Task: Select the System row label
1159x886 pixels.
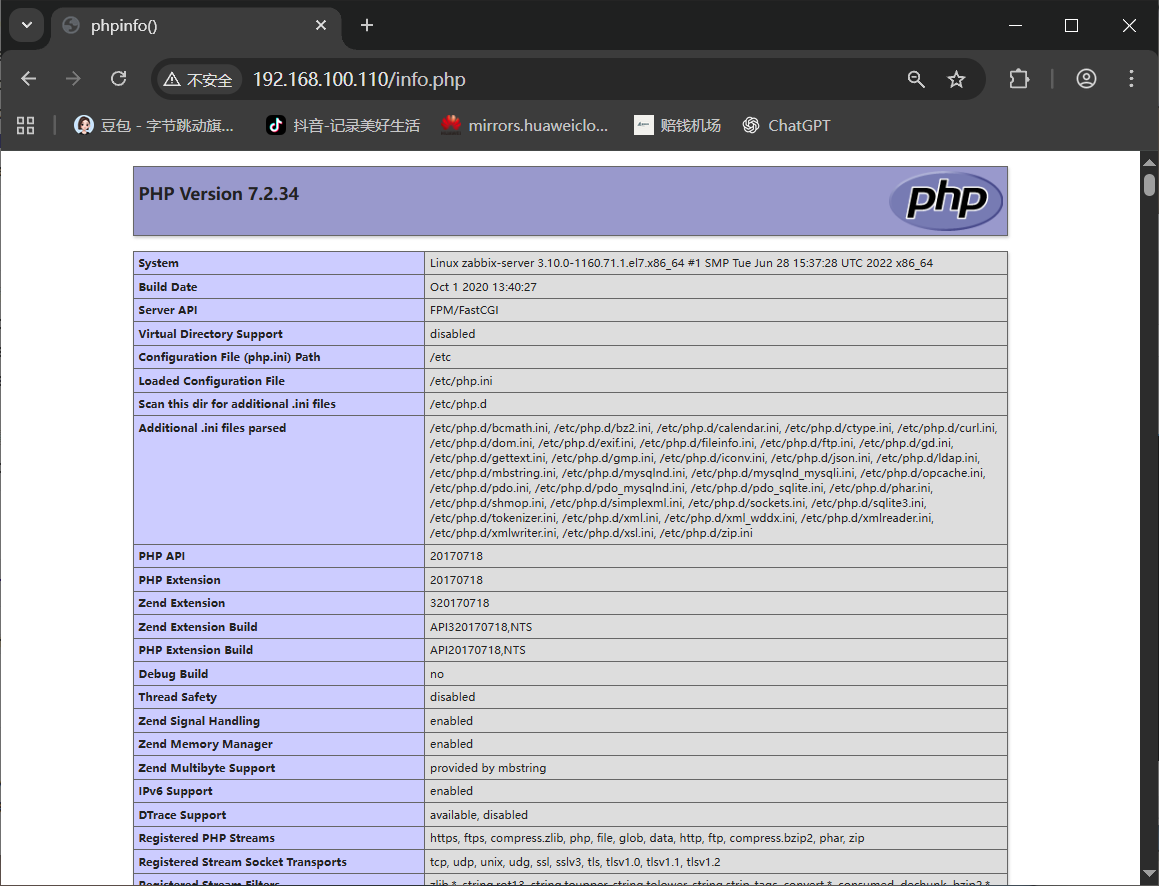Action: click(158, 263)
